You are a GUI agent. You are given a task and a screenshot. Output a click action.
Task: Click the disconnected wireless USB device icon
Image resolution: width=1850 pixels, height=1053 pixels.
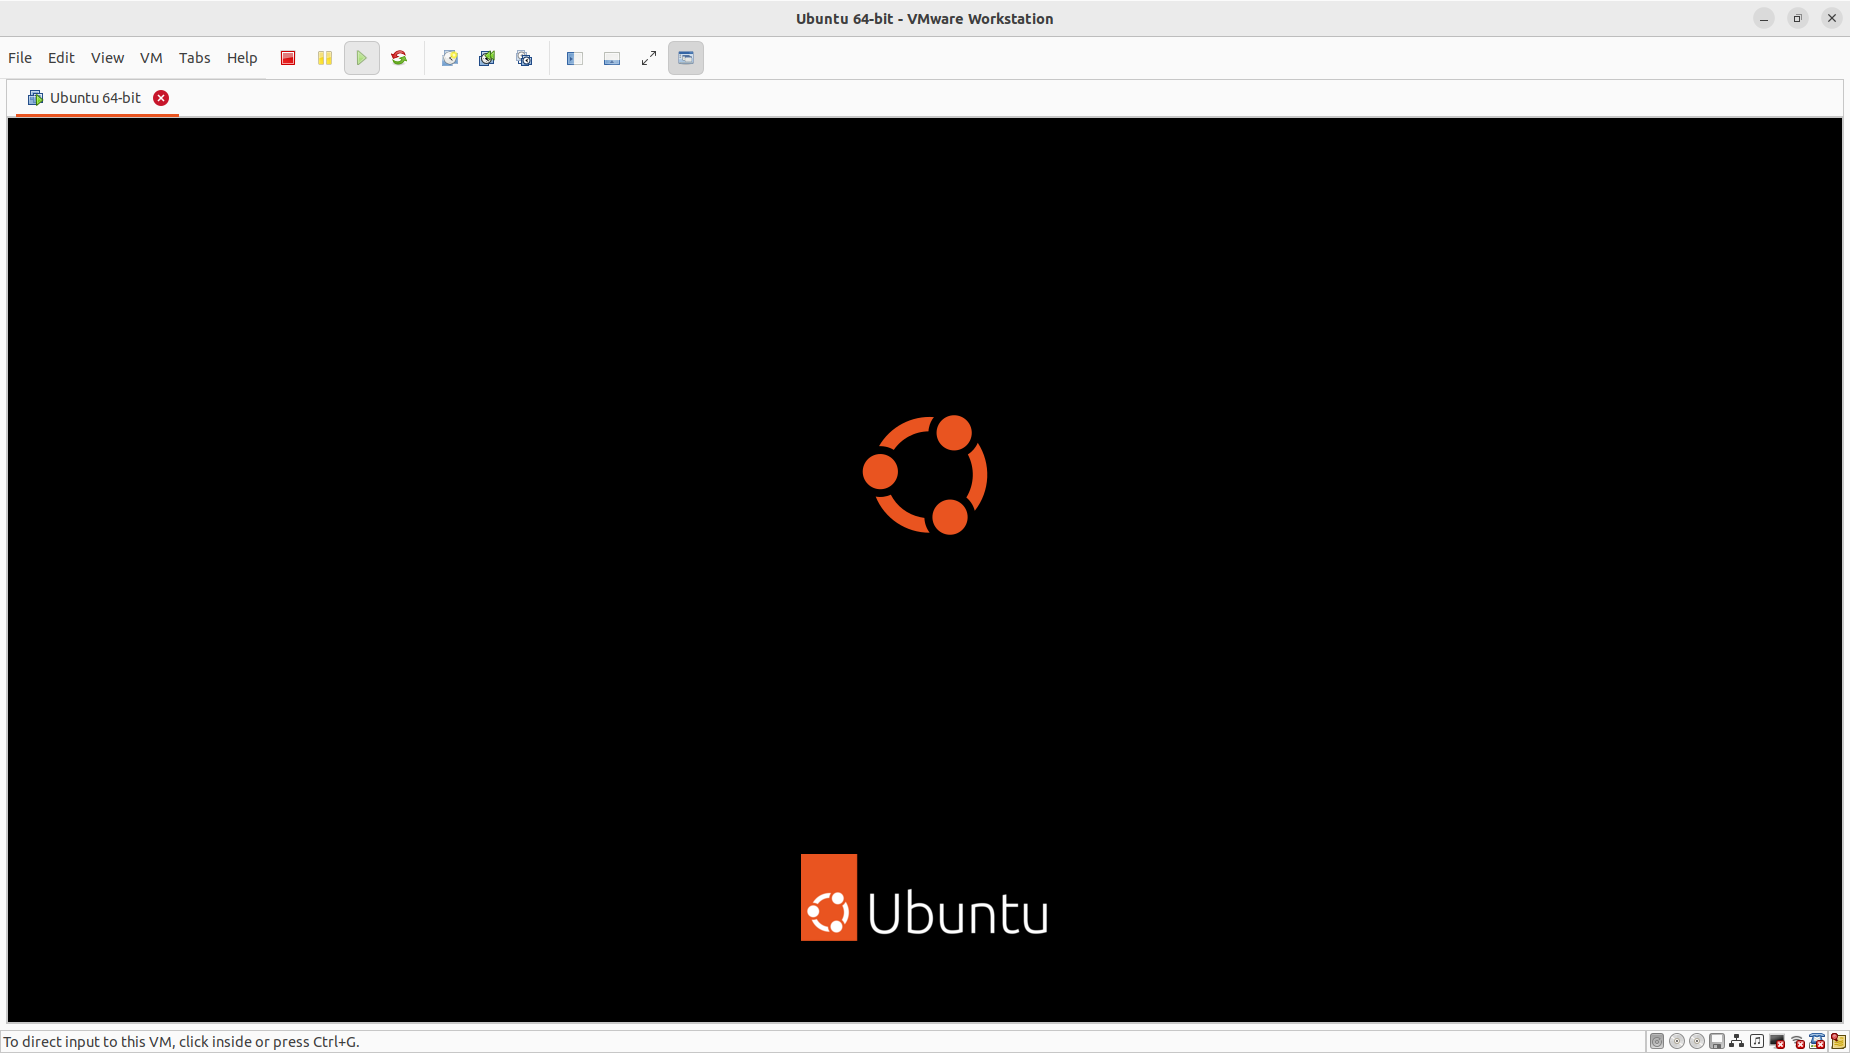click(x=1797, y=1041)
